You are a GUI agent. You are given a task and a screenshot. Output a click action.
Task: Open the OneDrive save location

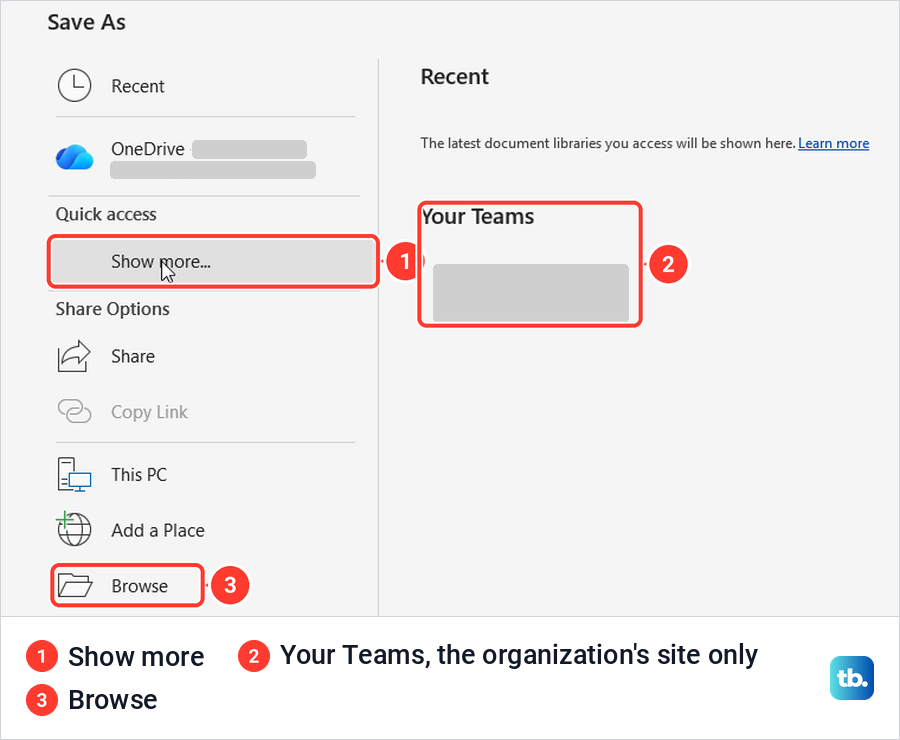pos(204,157)
